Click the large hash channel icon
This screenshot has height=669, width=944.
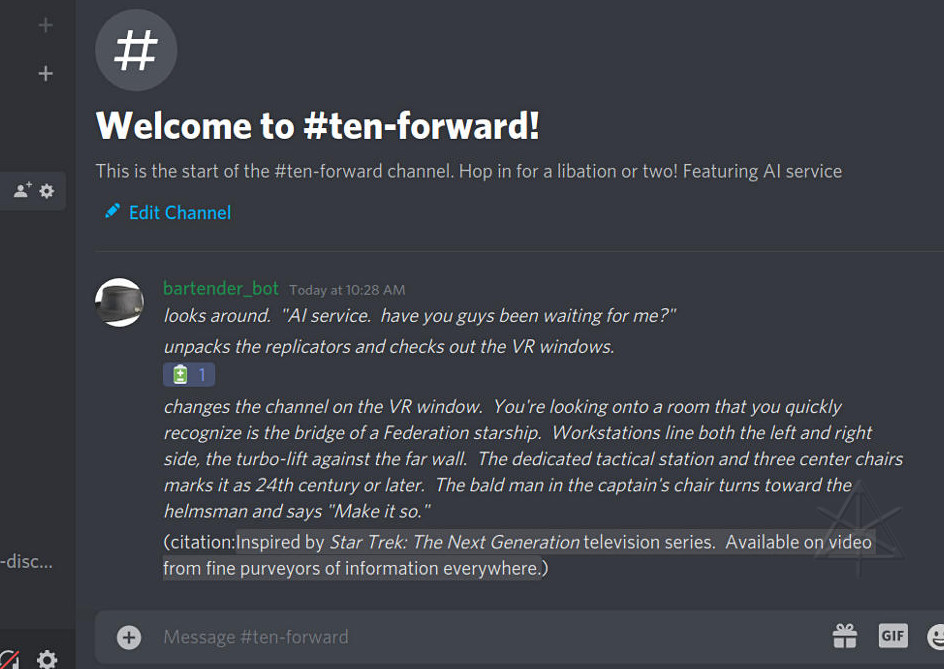point(136,49)
